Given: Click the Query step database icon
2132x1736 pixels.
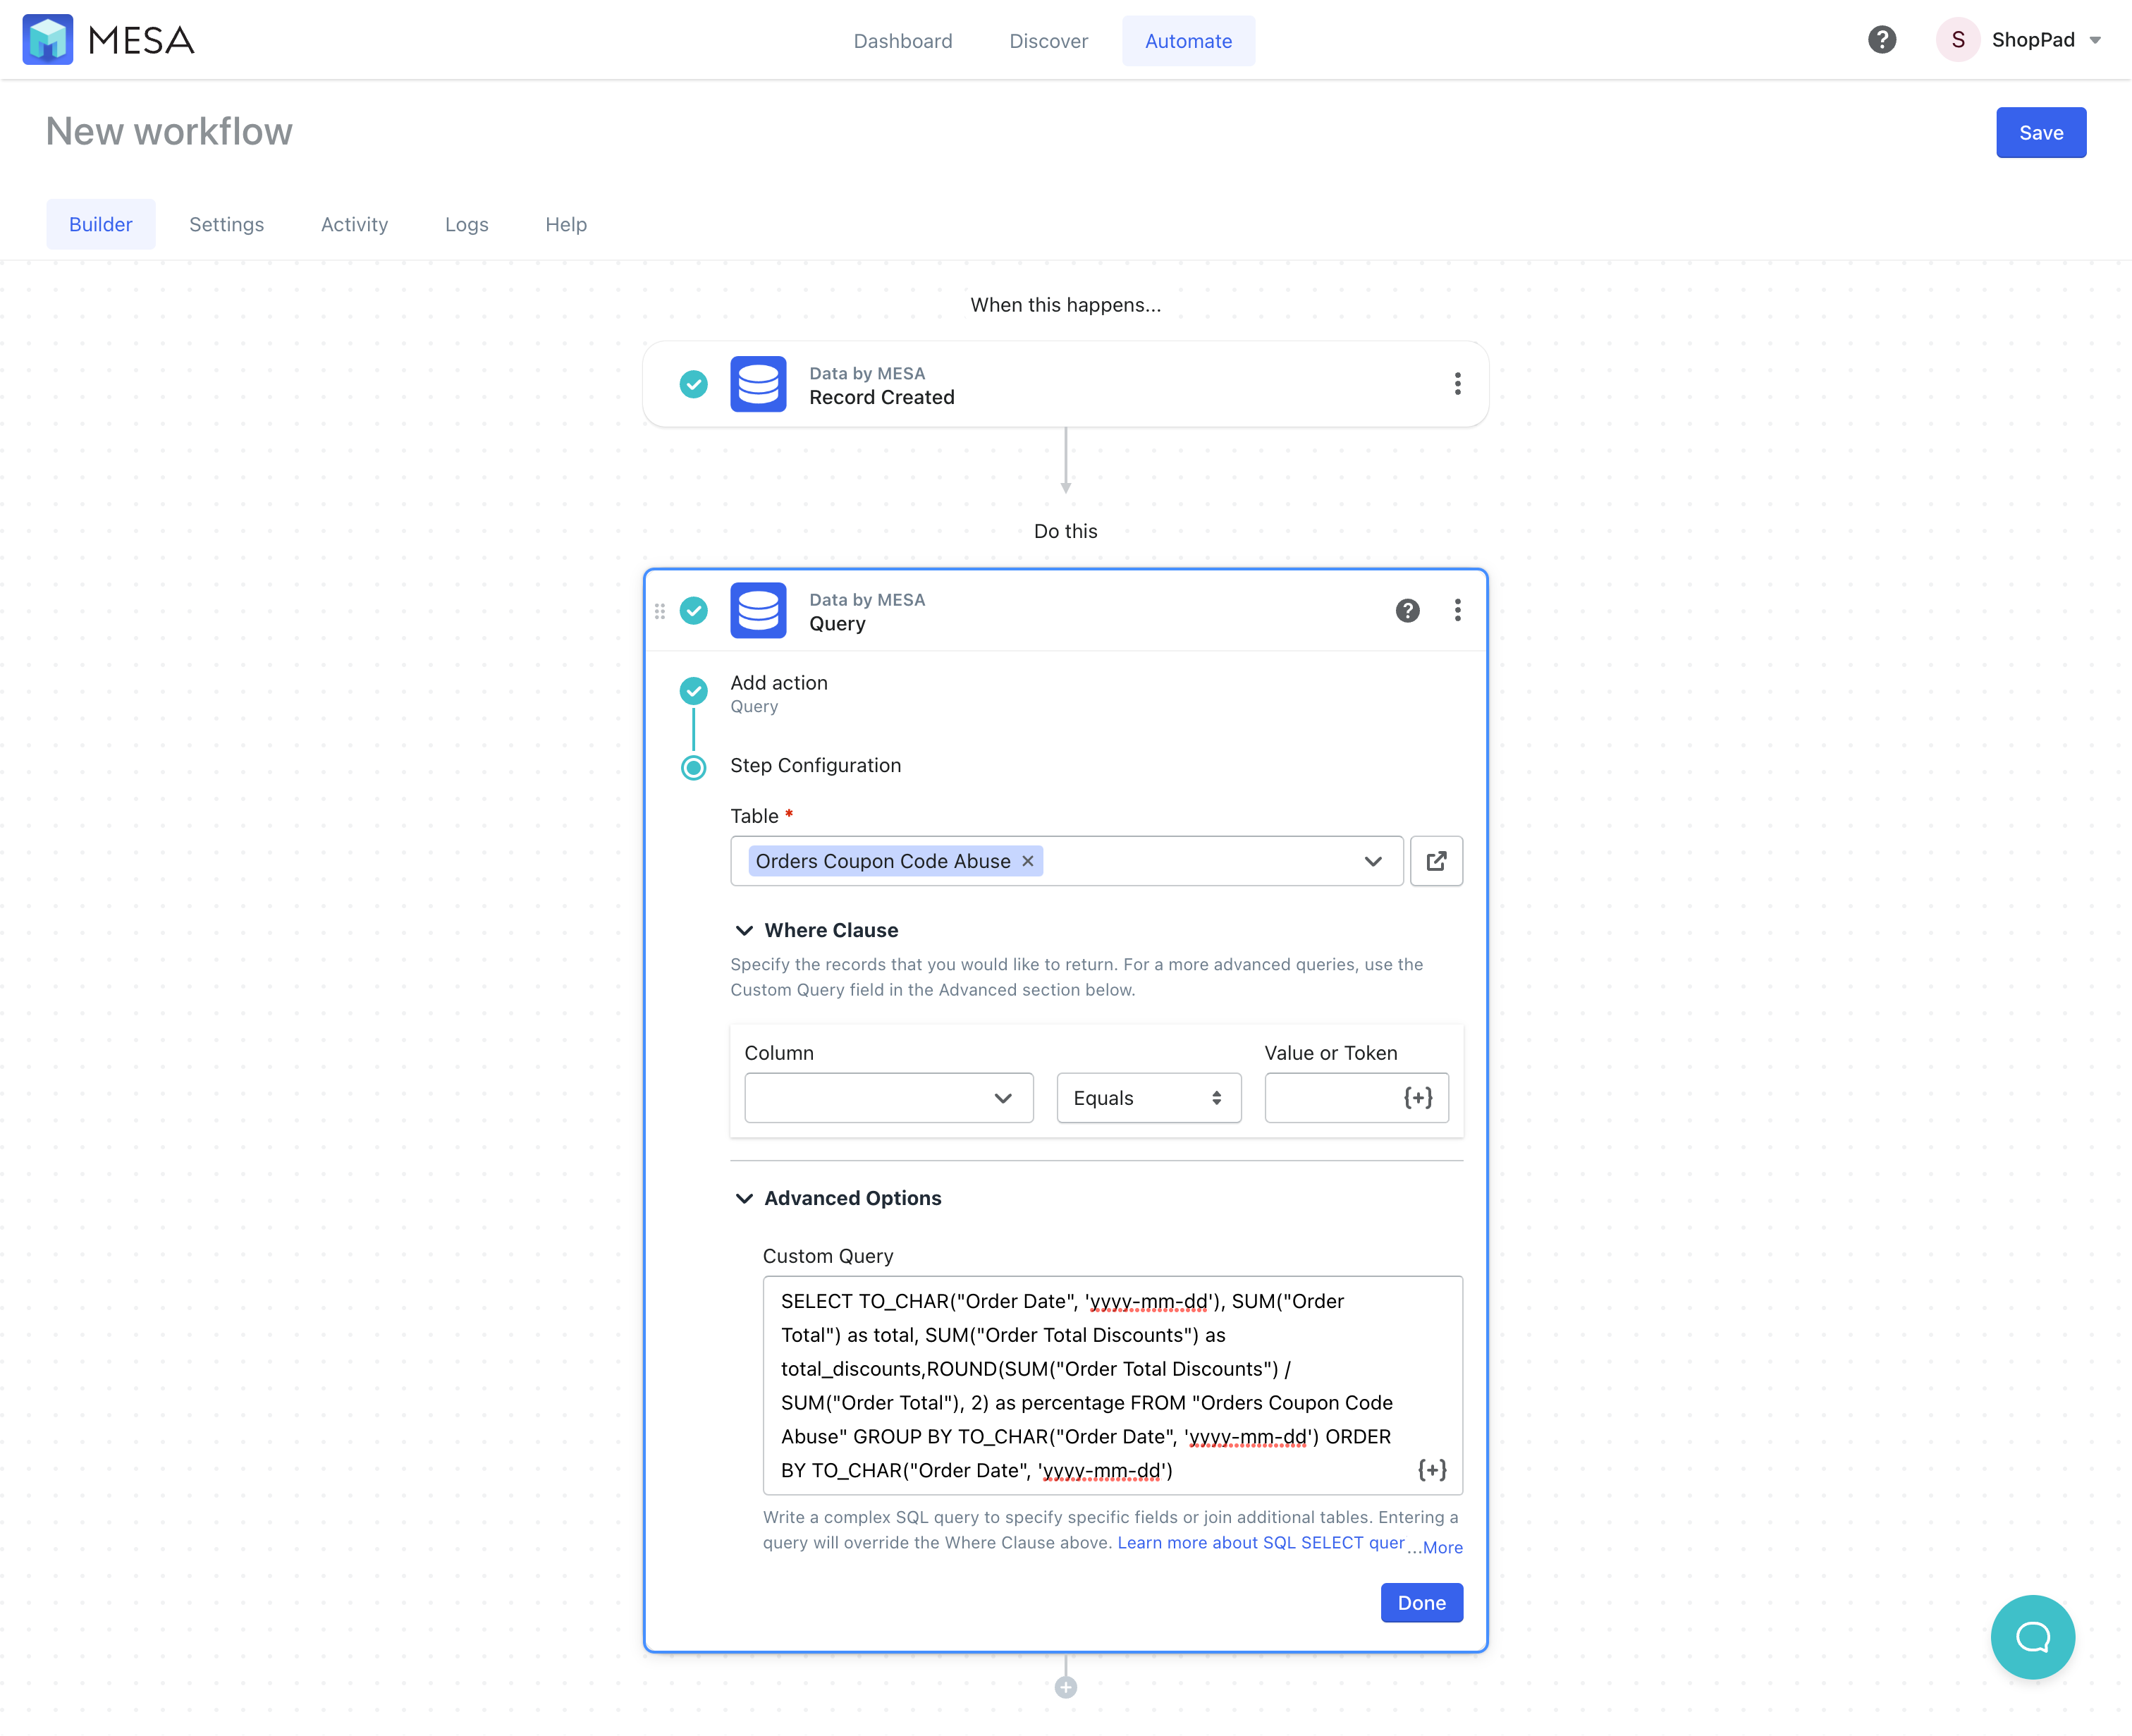Looking at the screenshot, I should pyautogui.click(x=758, y=610).
